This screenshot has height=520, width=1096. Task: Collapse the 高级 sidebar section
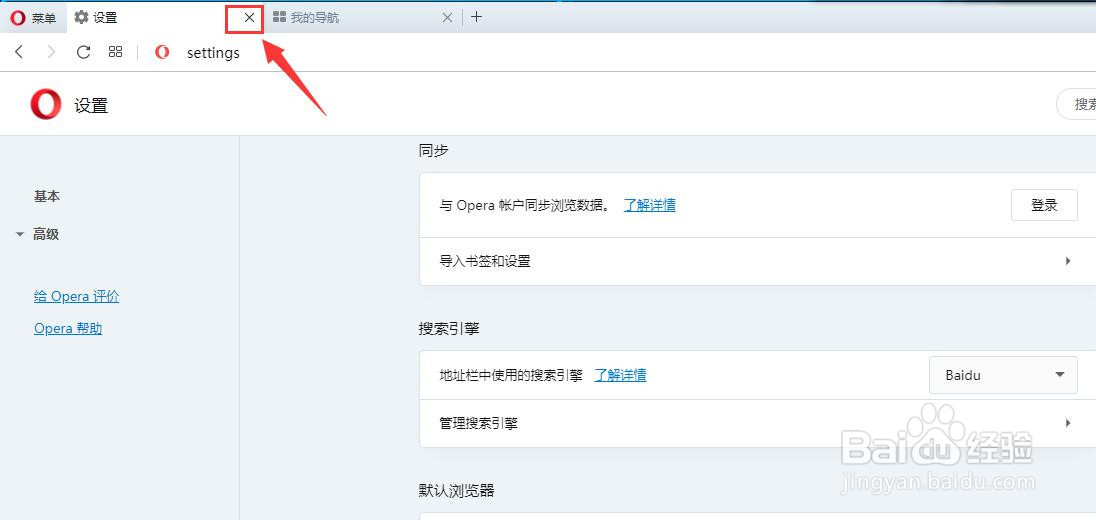coord(38,234)
